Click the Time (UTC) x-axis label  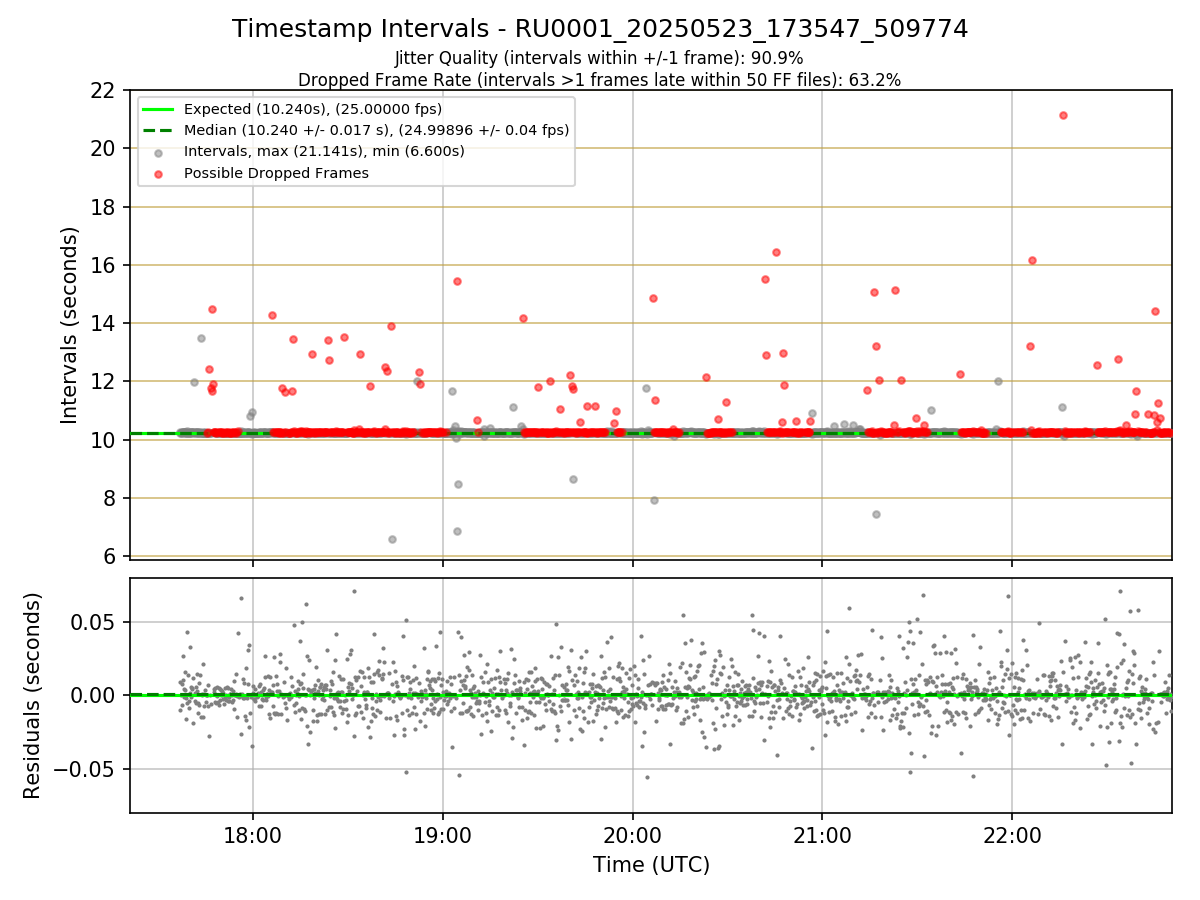[651, 865]
